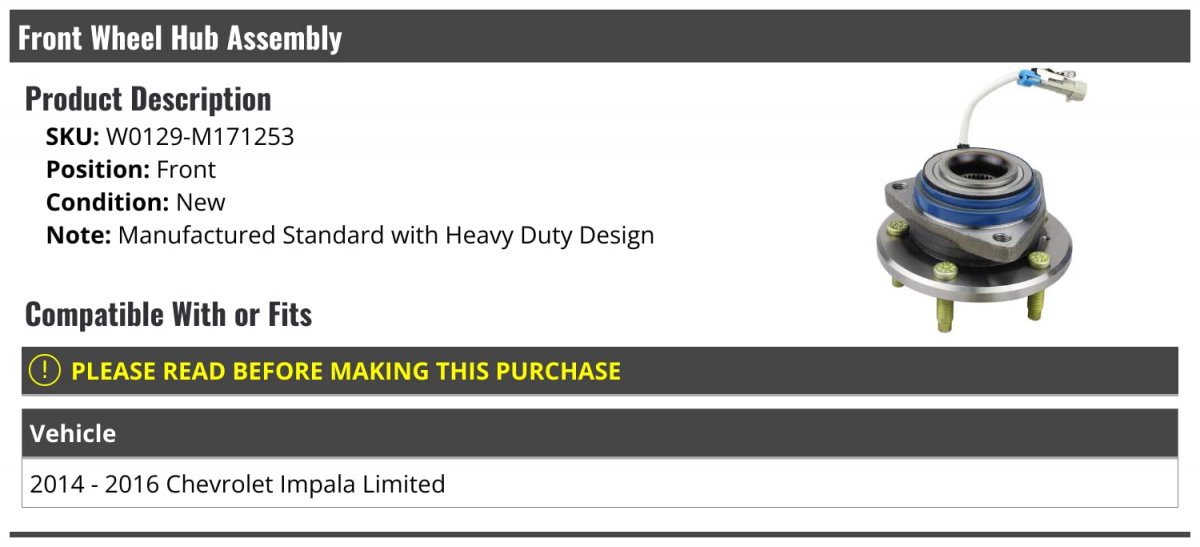Click the Note label text
This screenshot has height=547, width=1200.
tap(79, 236)
